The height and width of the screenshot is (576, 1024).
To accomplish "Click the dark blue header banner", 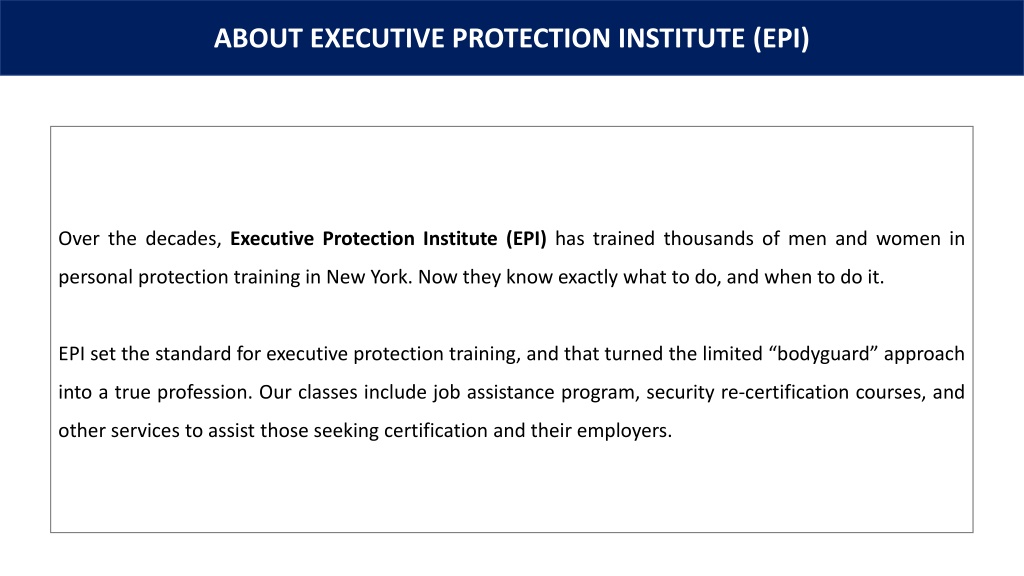I will pyautogui.click(x=512, y=38).
